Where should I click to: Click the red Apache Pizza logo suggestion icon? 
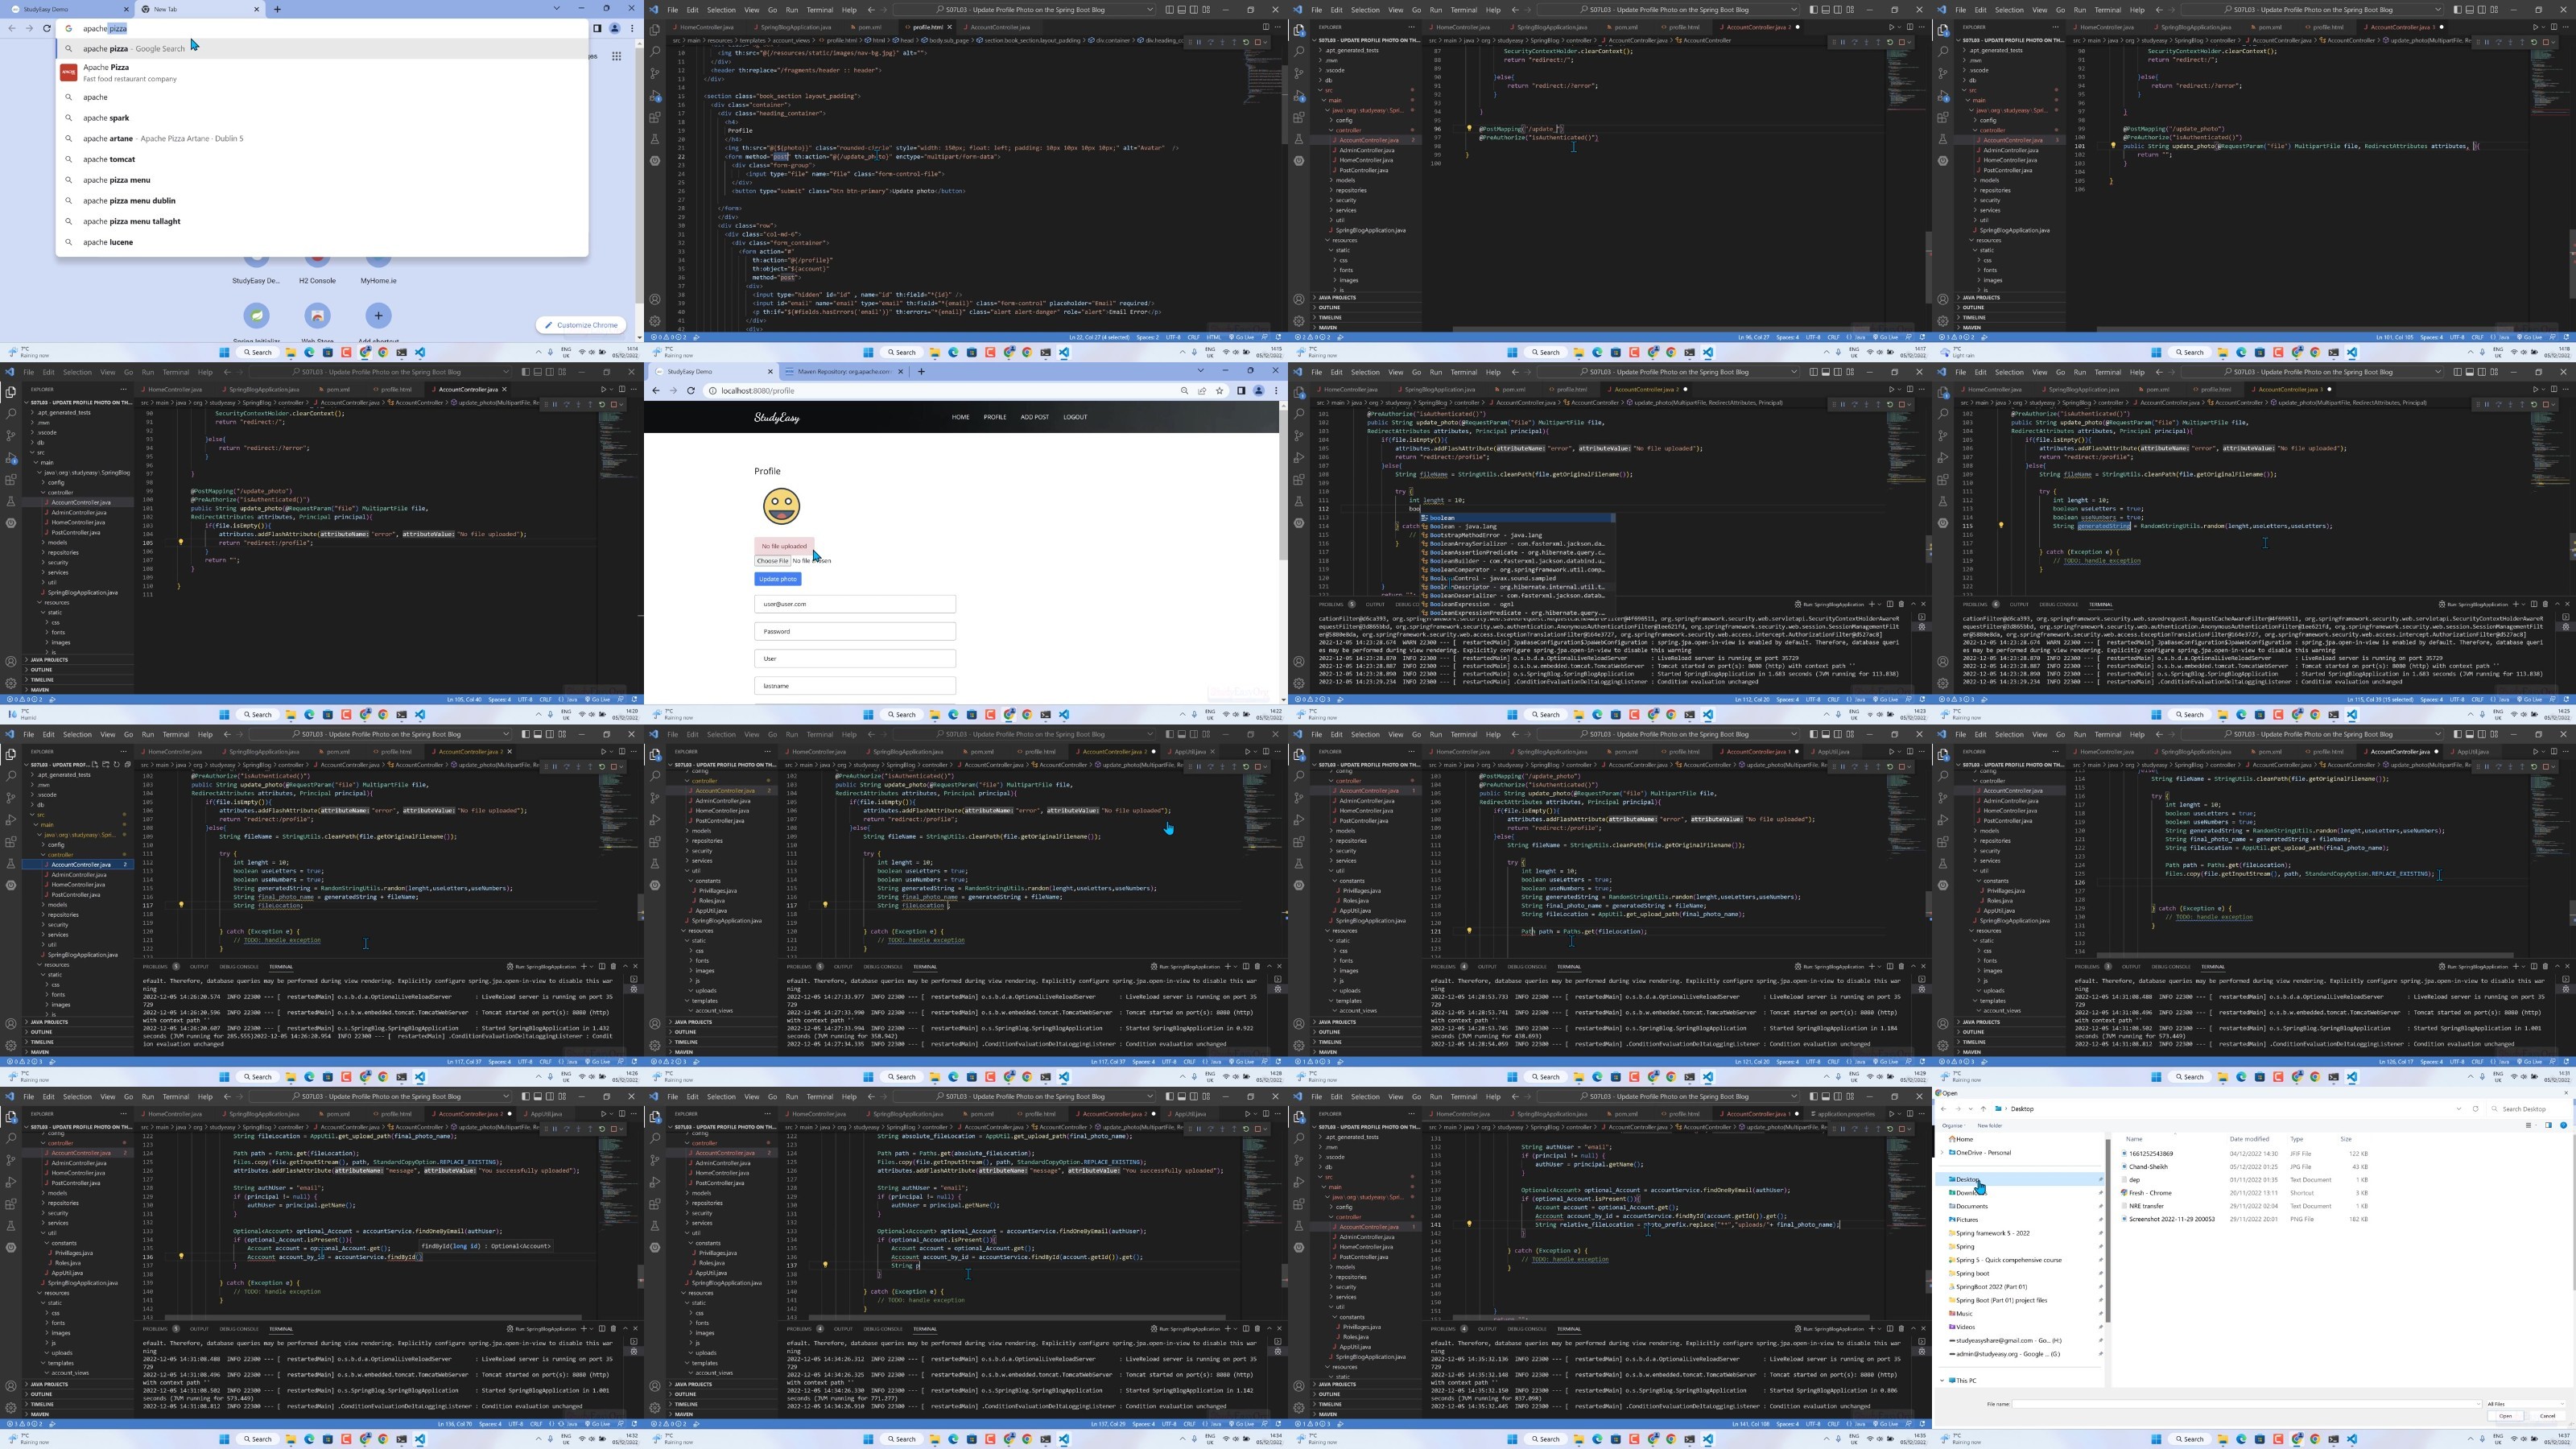click(x=69, y=73)
